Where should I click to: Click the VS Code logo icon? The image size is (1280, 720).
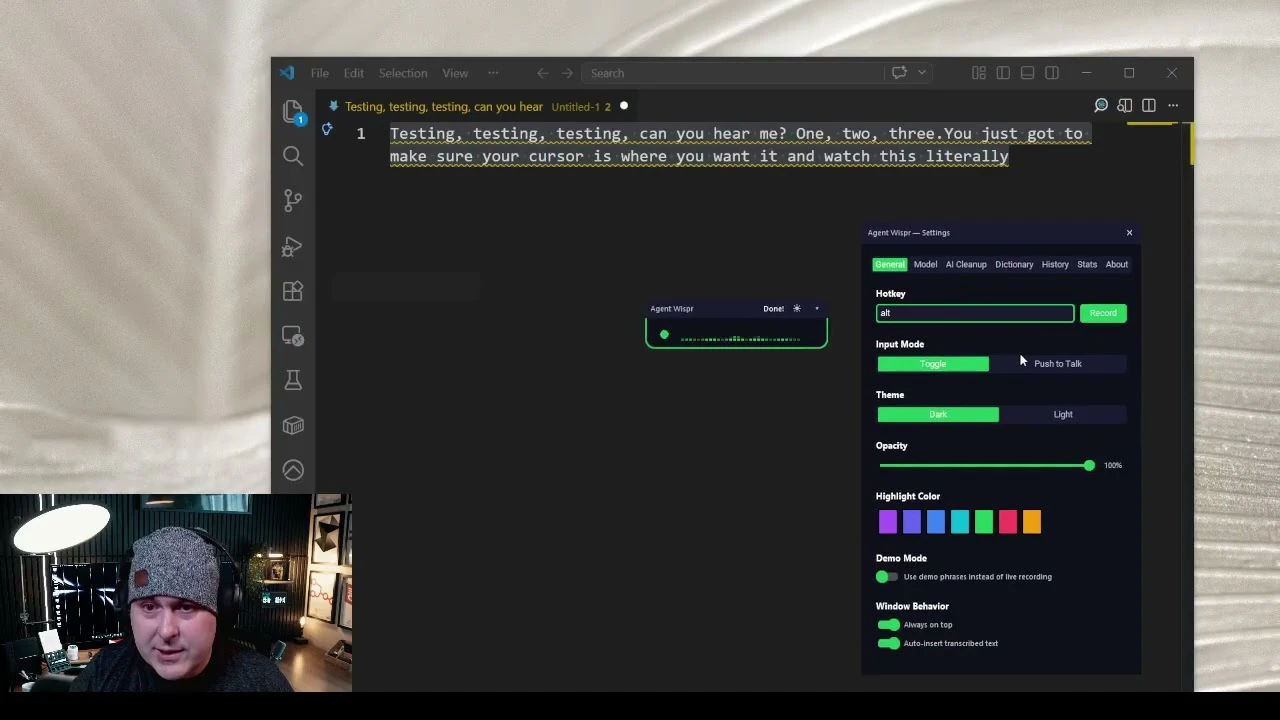[287, 73]
